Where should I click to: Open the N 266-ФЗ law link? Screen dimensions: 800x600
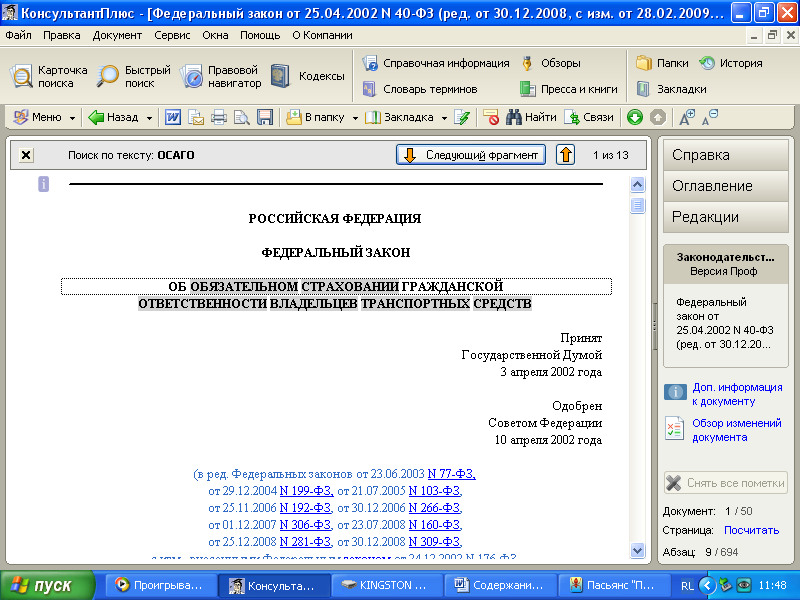point(435,508)
